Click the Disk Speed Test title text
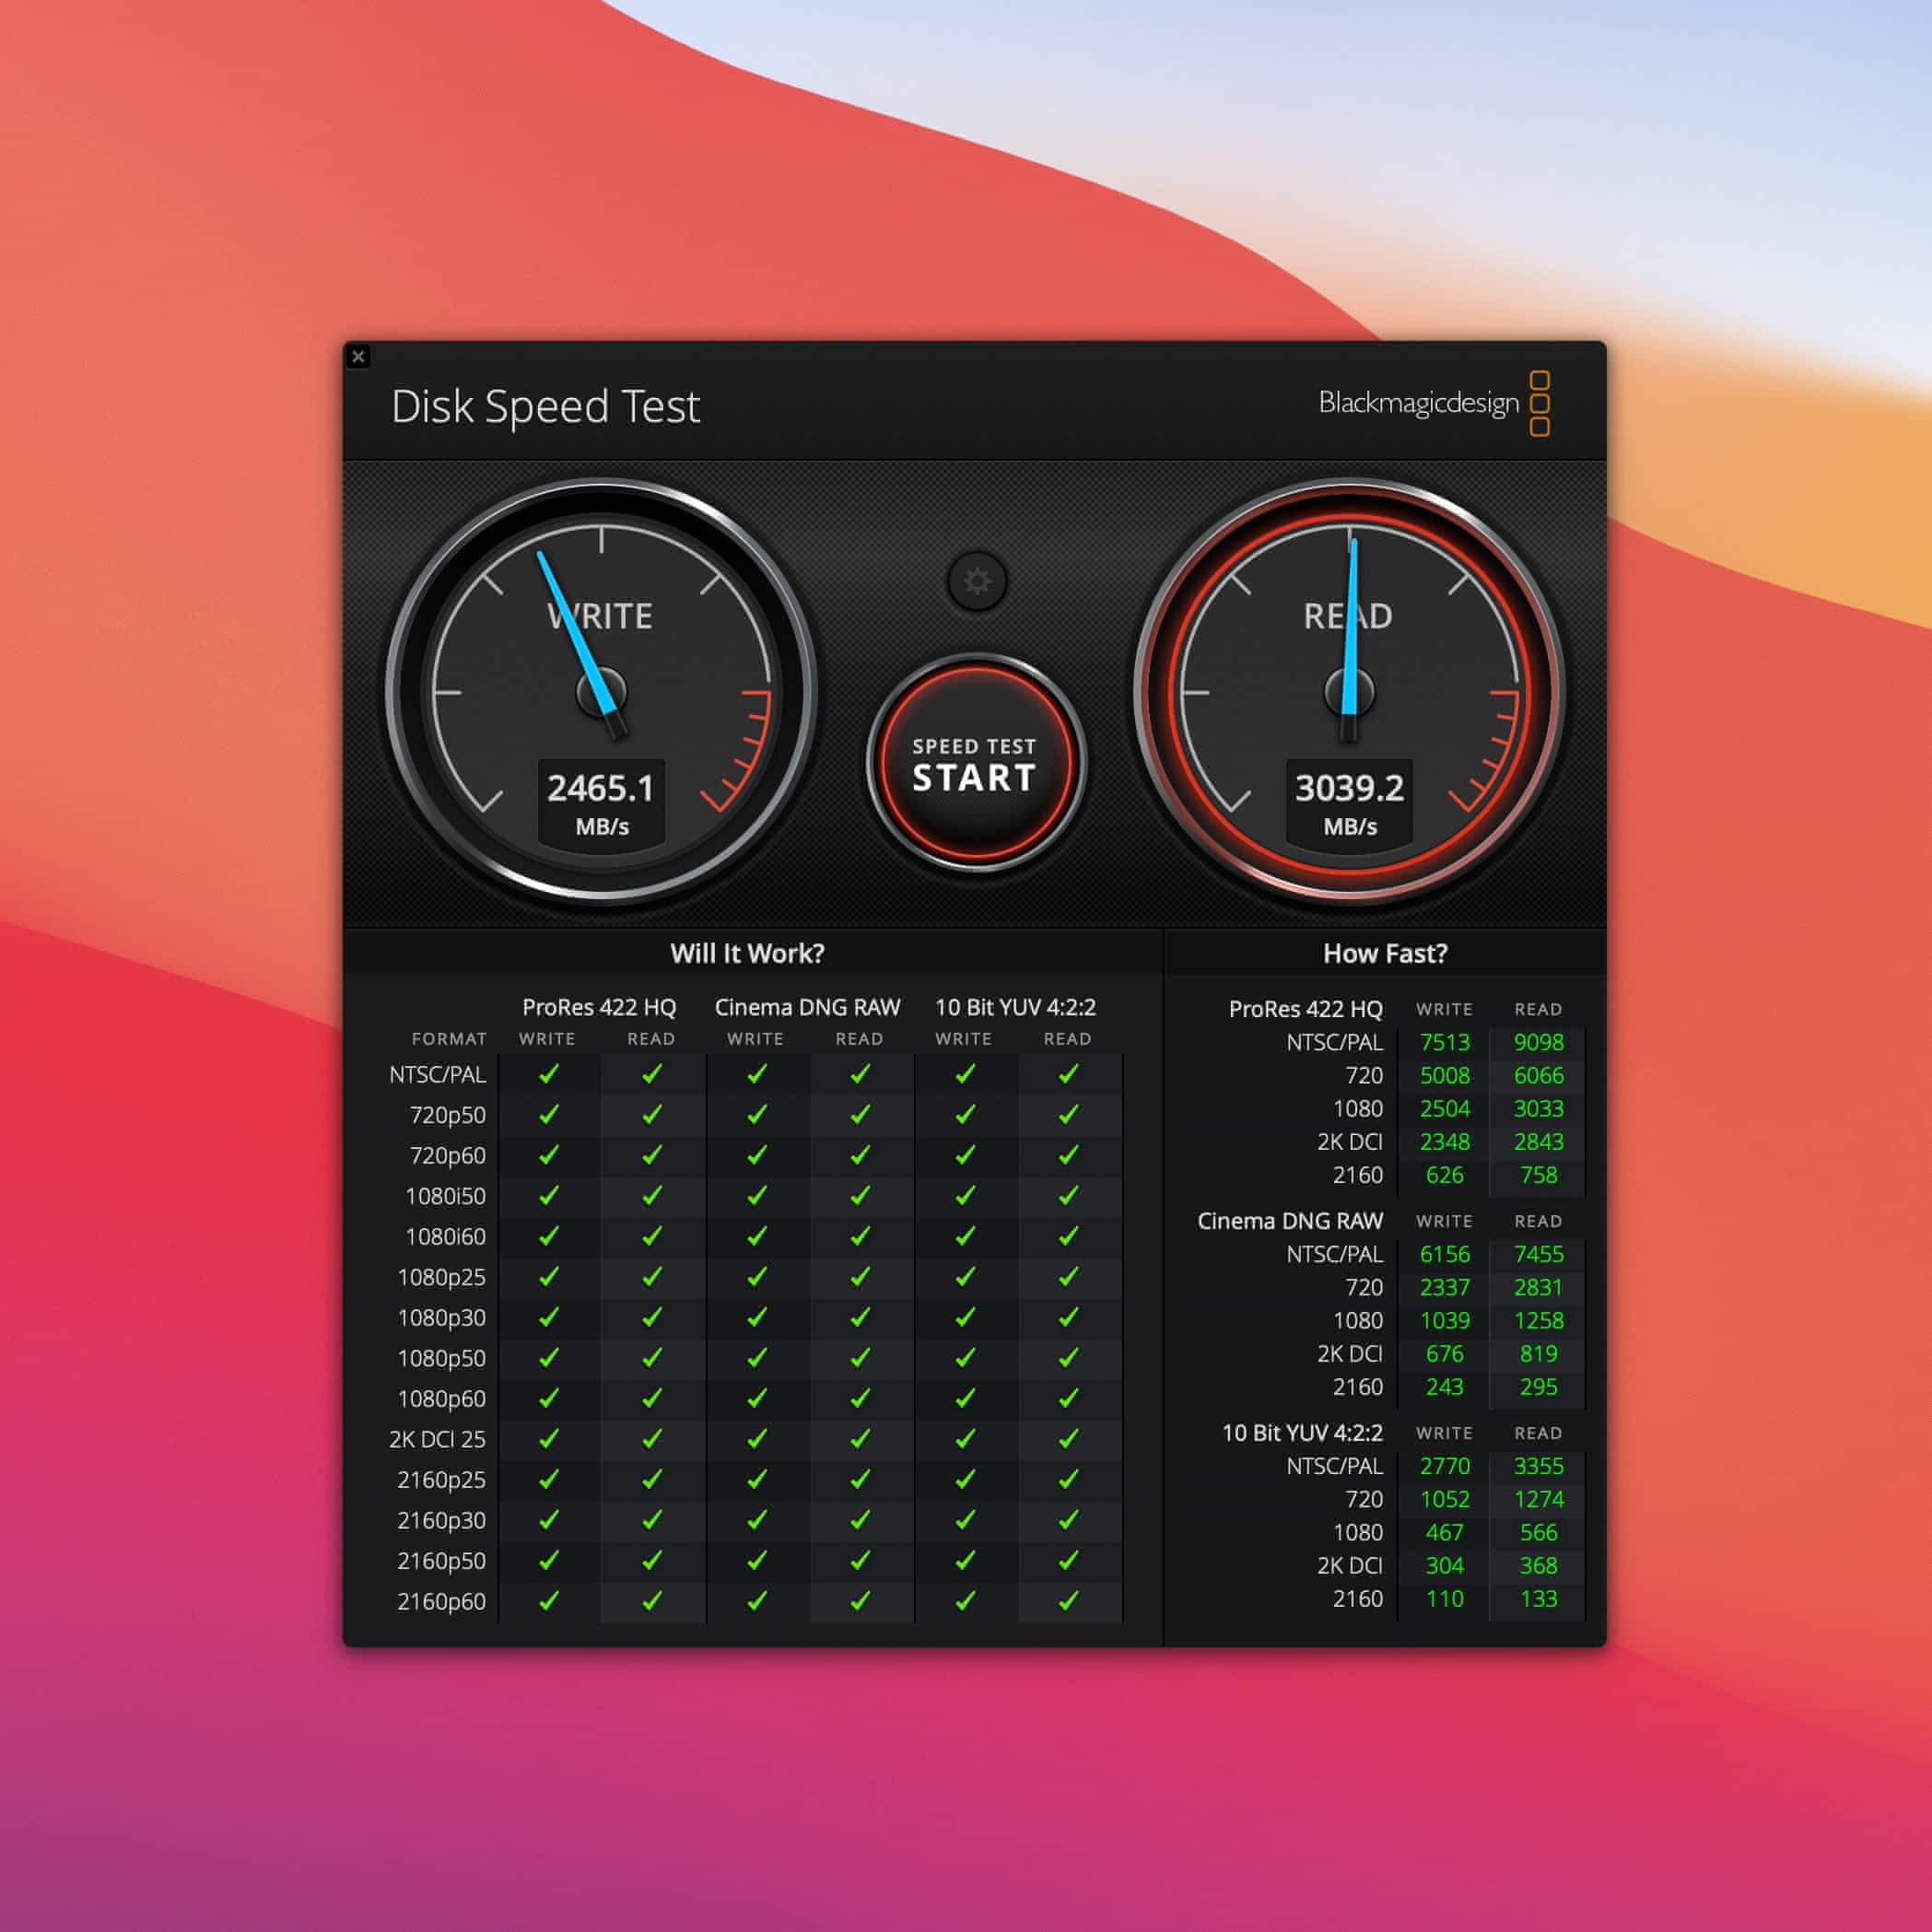The image size is (1932, 1932). pyautogui.click(x=545, y=406)
